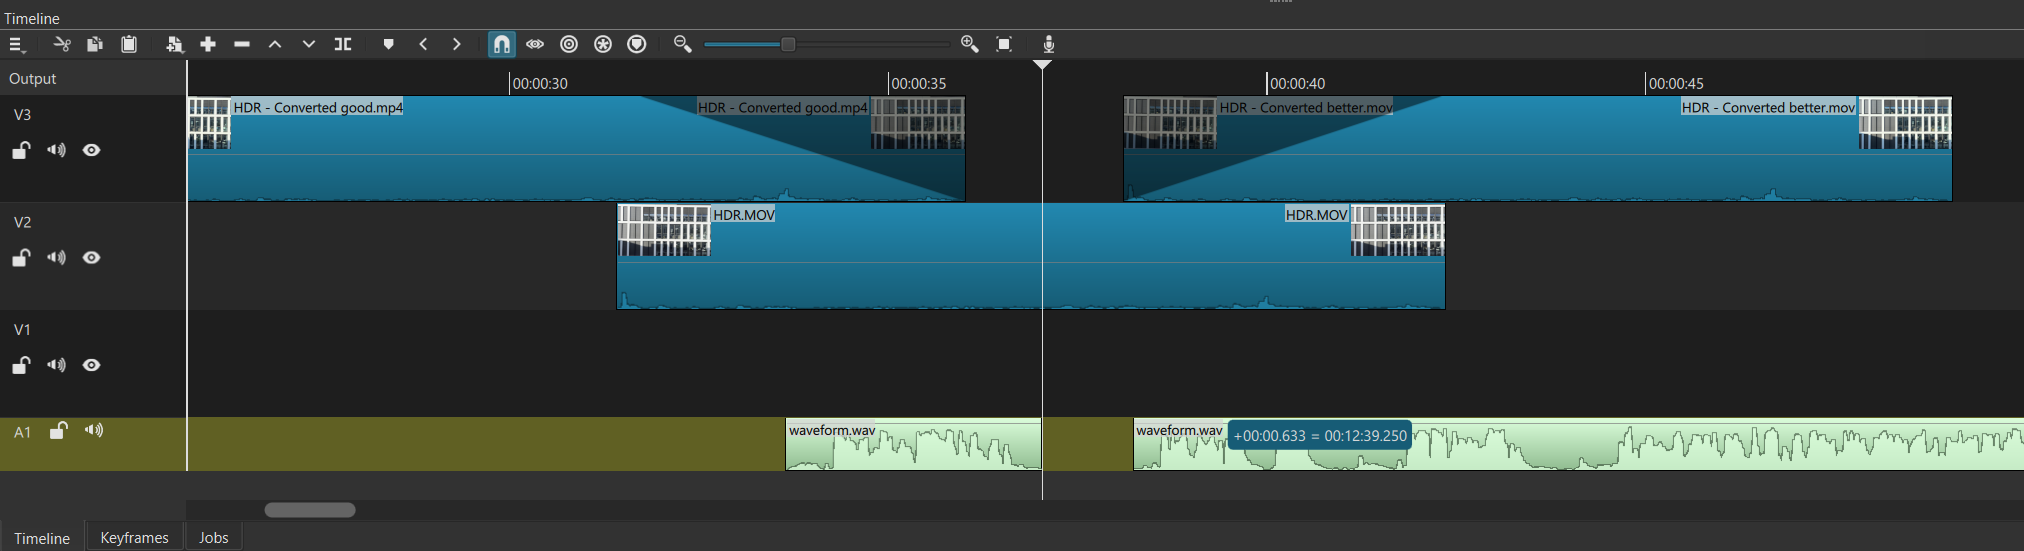
Task: Click the Overwrite down-chevron icon
Action: (309, 44)
